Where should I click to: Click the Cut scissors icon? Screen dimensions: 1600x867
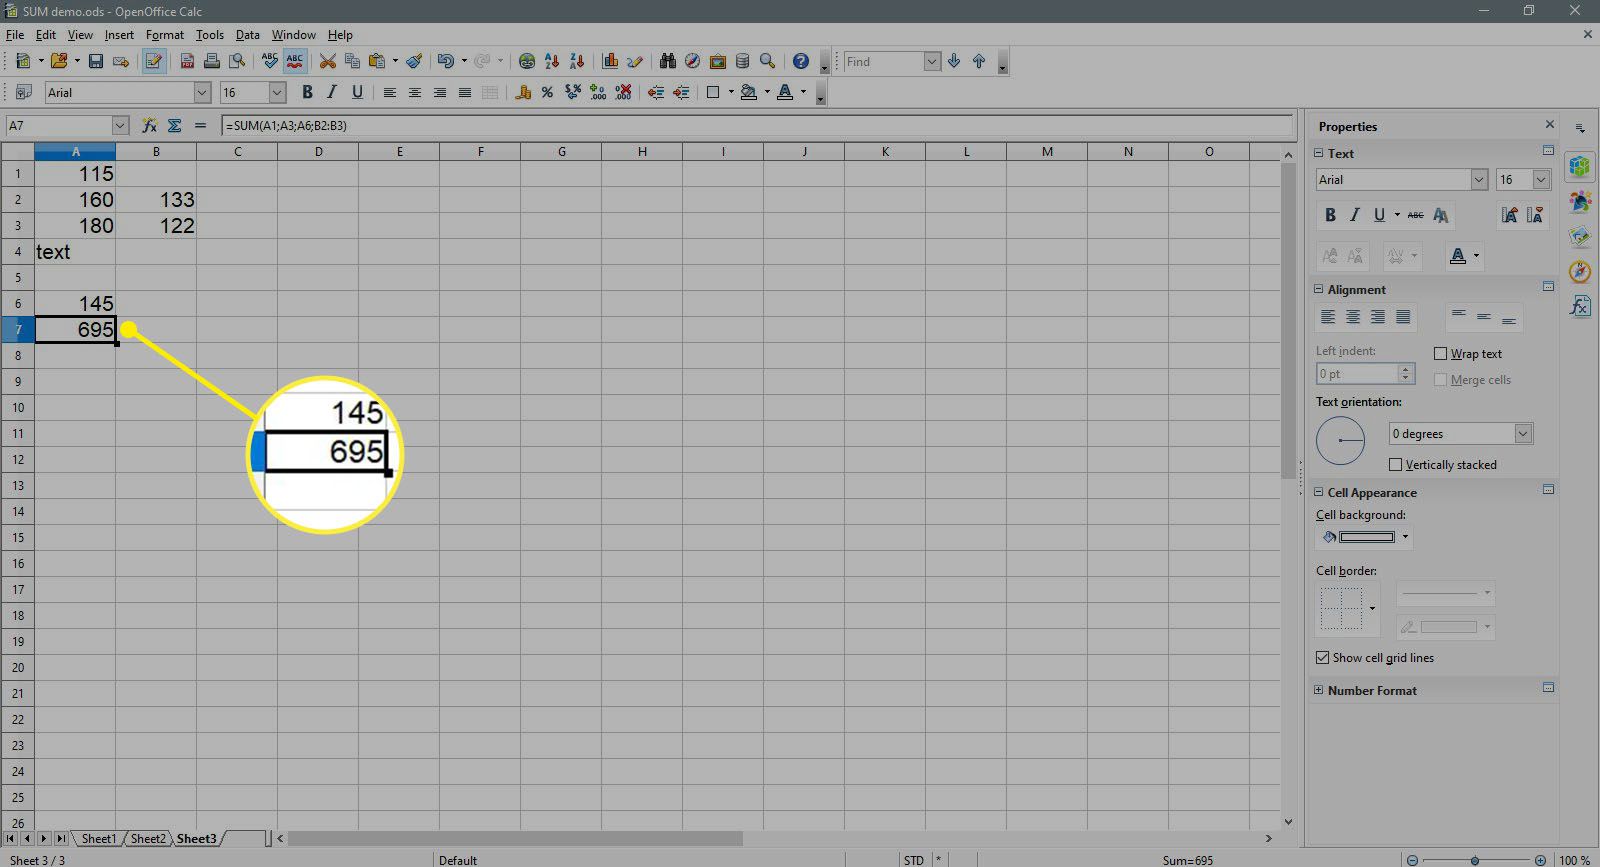click(327, 62)
